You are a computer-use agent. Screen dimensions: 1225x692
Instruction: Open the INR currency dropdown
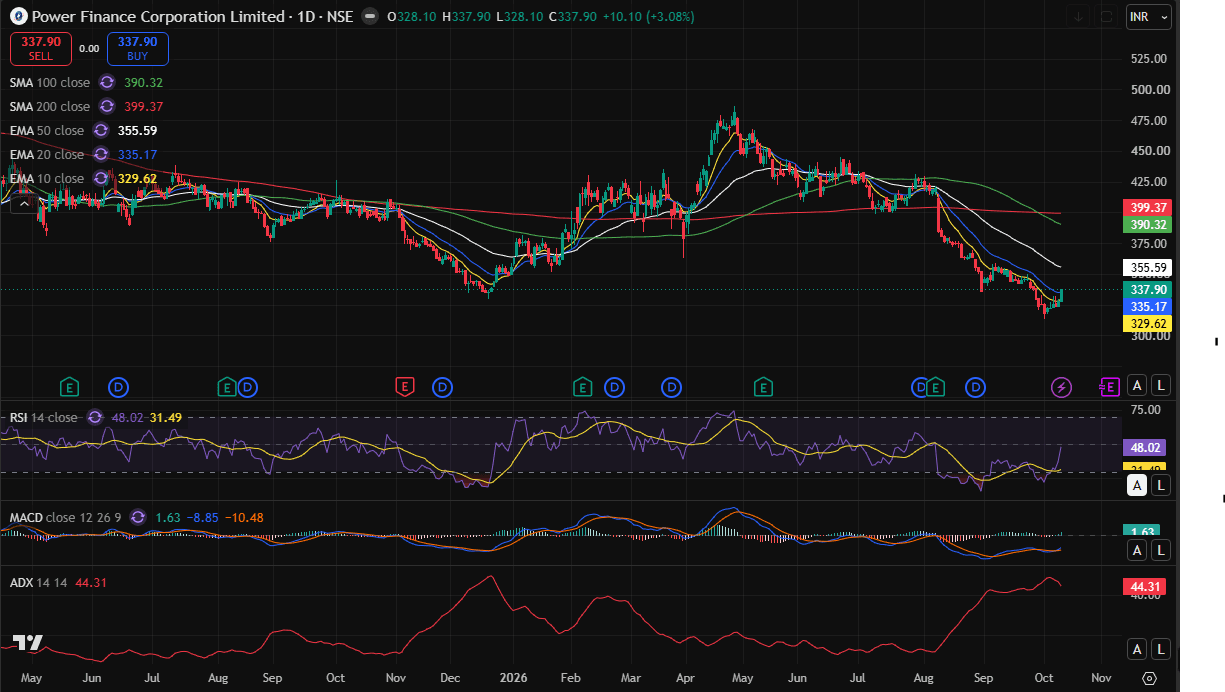1147,17
